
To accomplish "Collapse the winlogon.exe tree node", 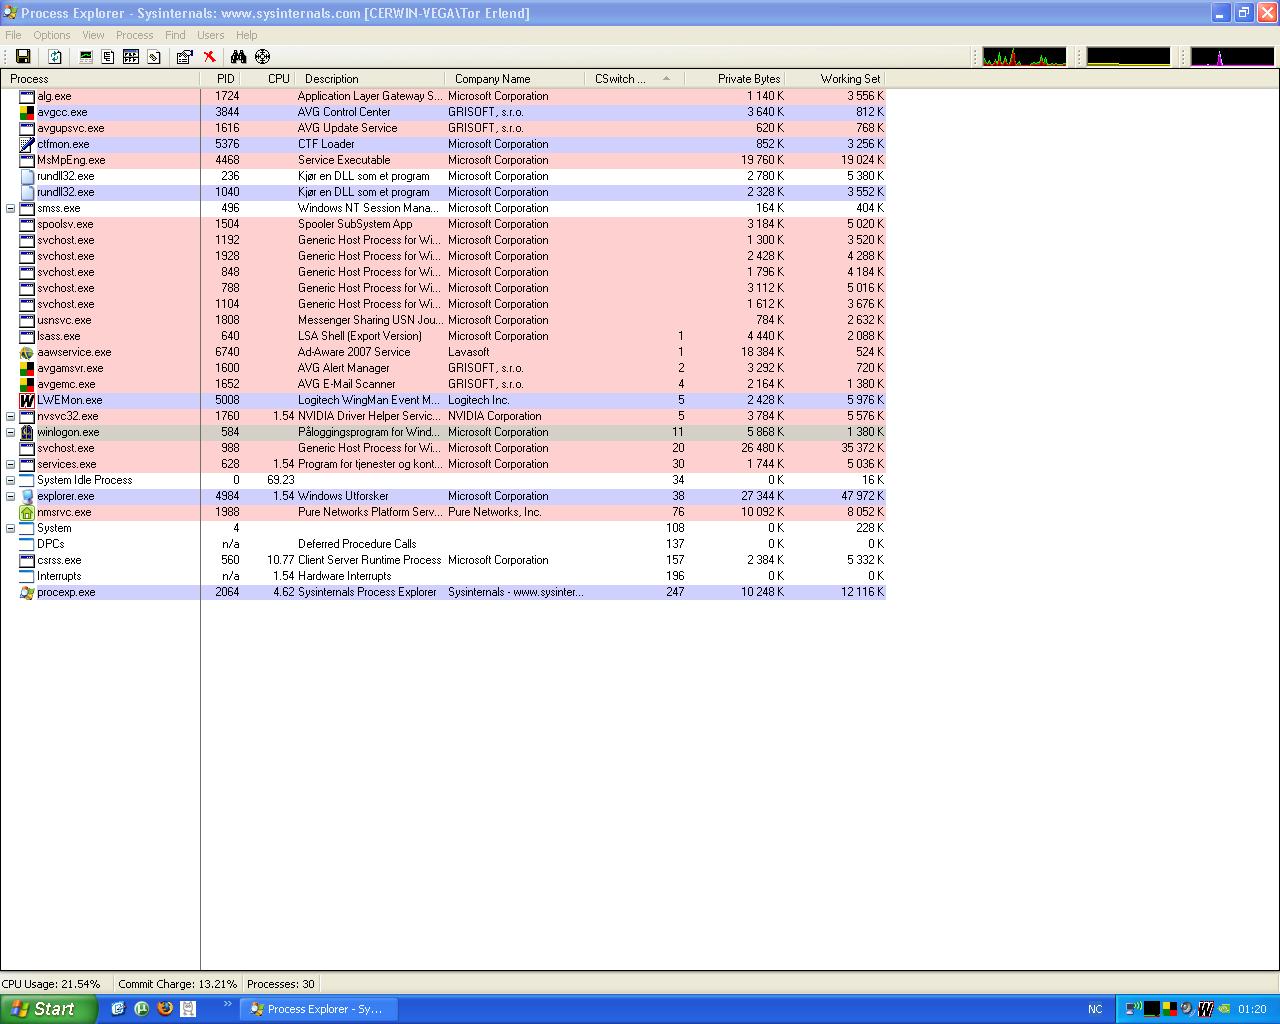I will 10,432.
